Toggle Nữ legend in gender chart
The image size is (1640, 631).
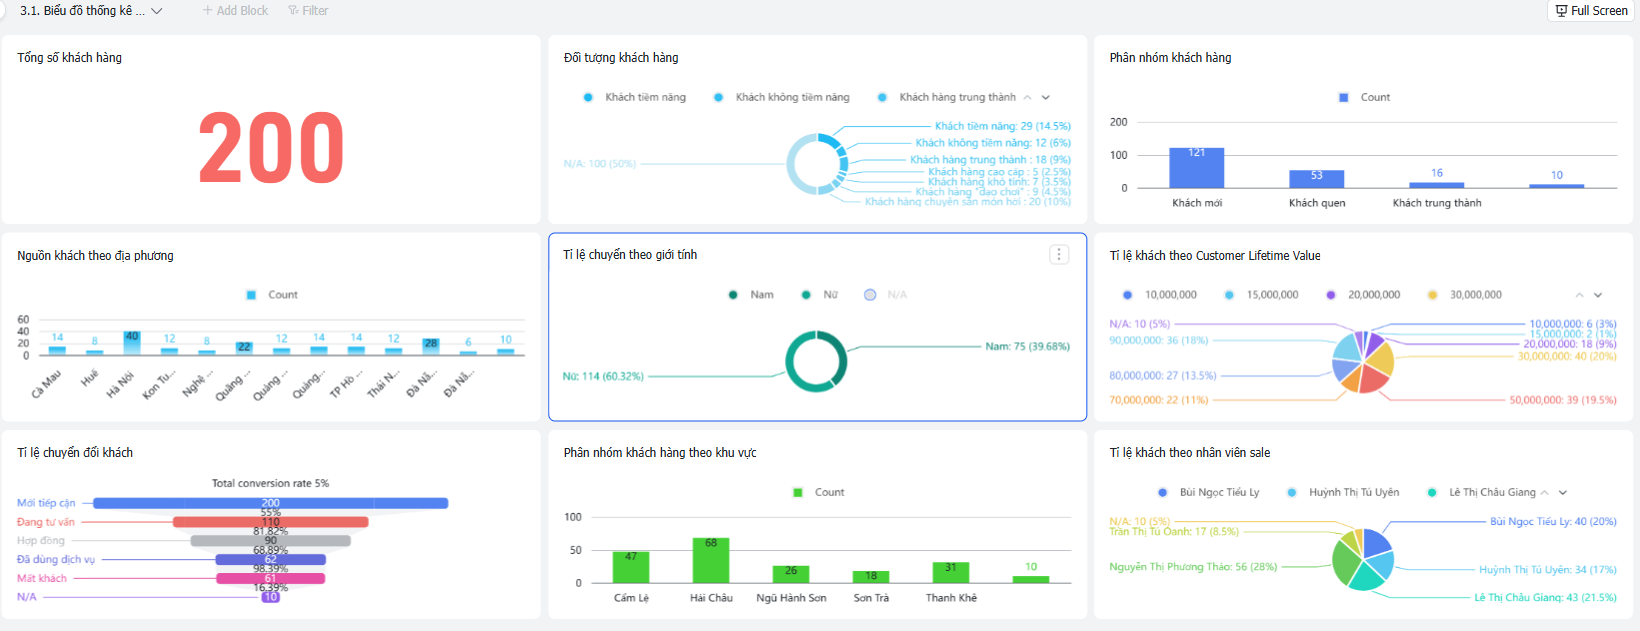click(x=820, y=295)
